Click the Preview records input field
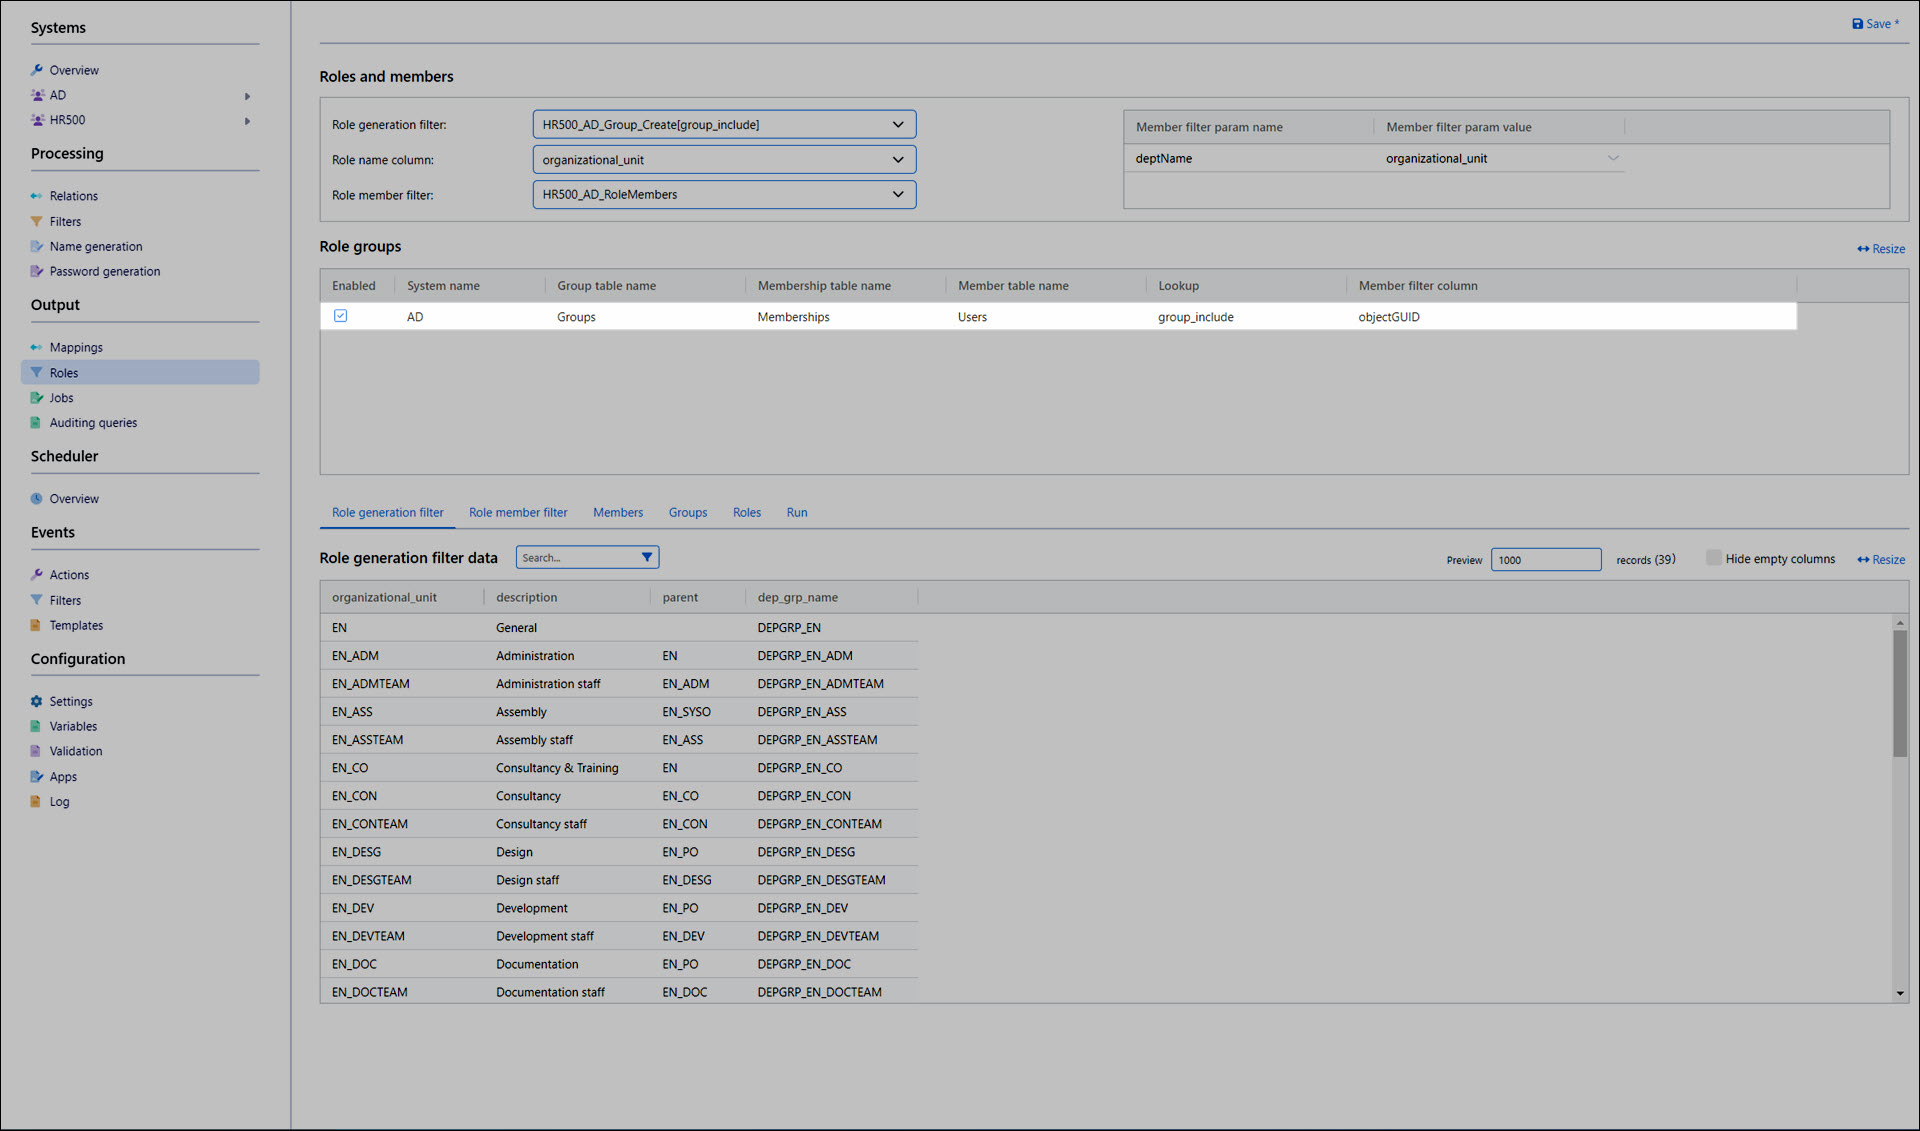 pos(1545,560)
